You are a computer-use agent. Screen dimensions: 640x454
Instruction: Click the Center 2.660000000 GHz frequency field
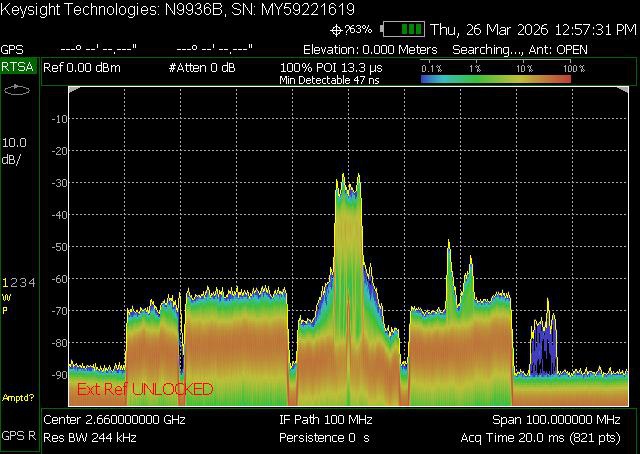coord(115,420)
